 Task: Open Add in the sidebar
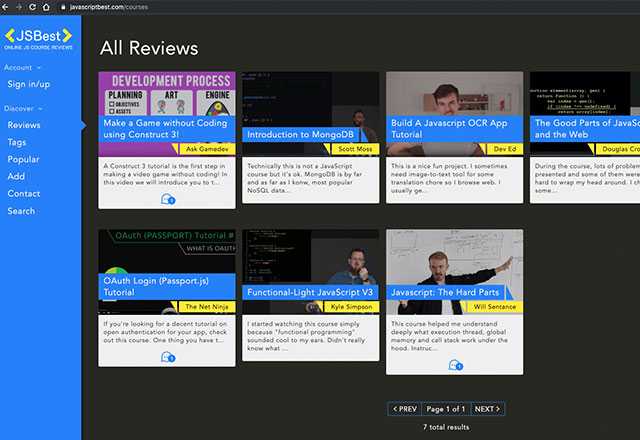[16, 176]
